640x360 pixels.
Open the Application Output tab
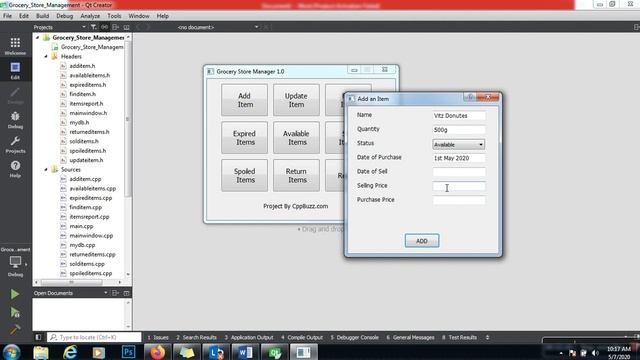249,337
